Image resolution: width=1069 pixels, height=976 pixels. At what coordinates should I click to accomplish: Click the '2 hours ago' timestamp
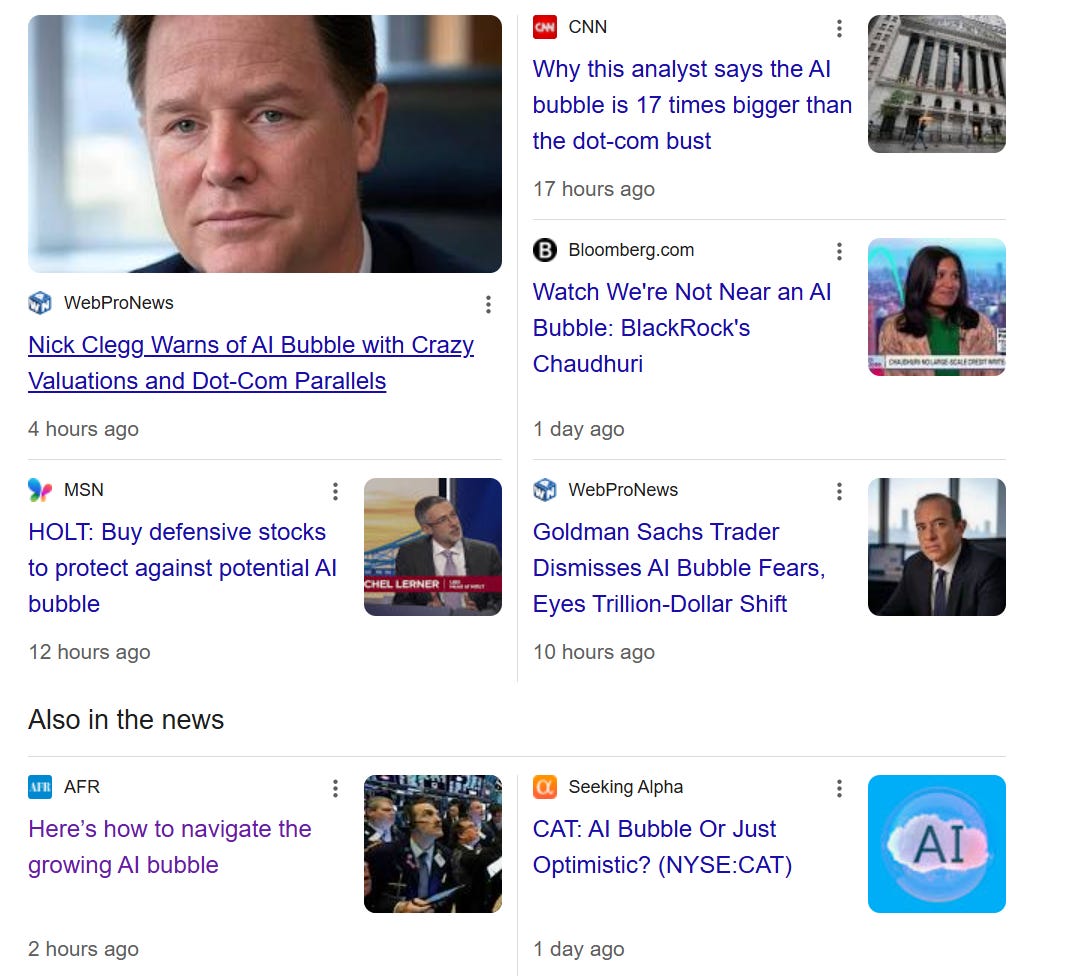click(x=83, y=949)
